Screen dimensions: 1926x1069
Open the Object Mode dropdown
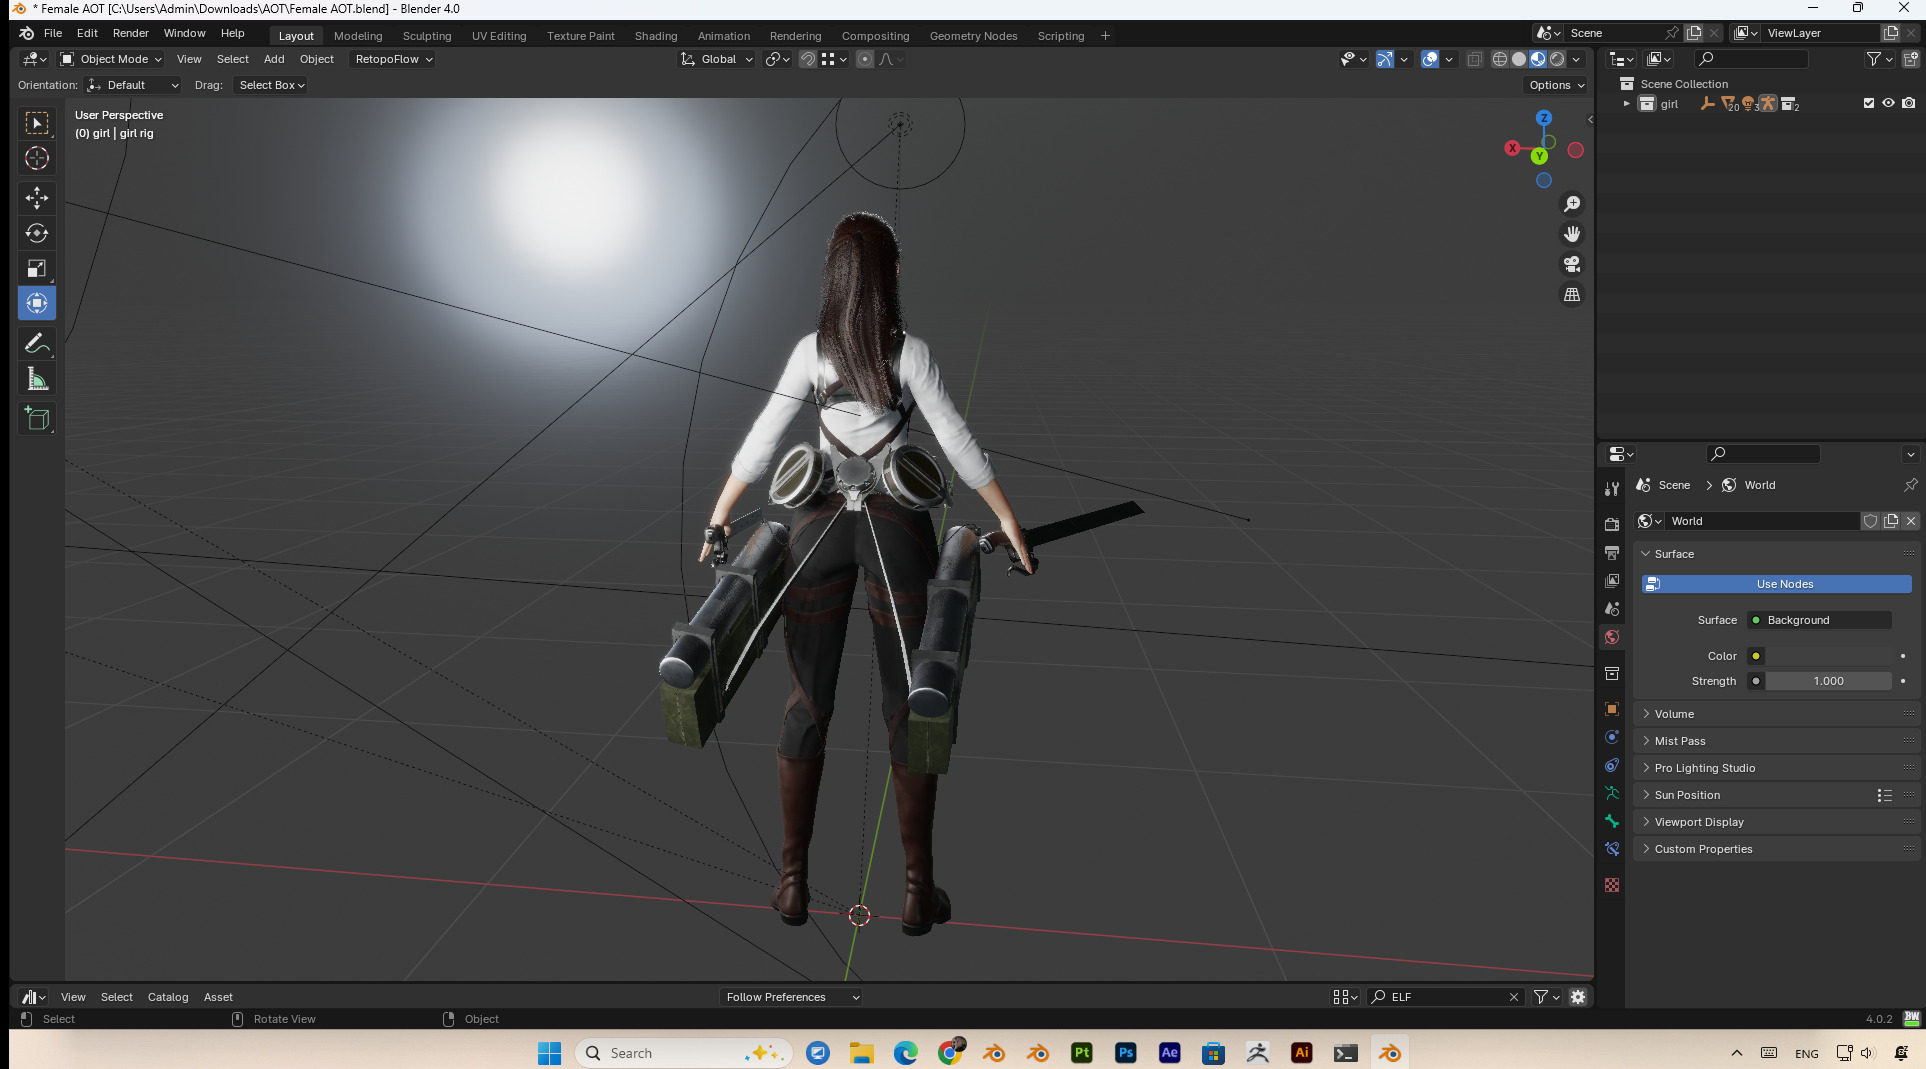point(111,59)
